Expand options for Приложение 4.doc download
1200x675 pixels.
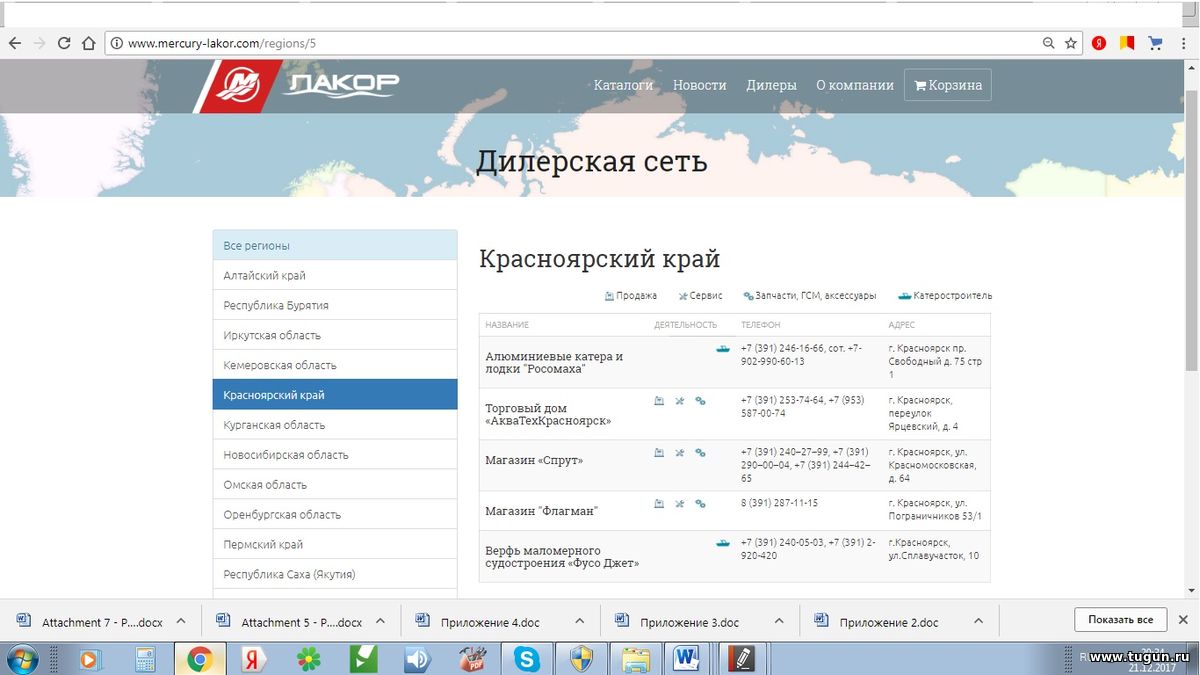pyautogui.click(x=580, y=621)
